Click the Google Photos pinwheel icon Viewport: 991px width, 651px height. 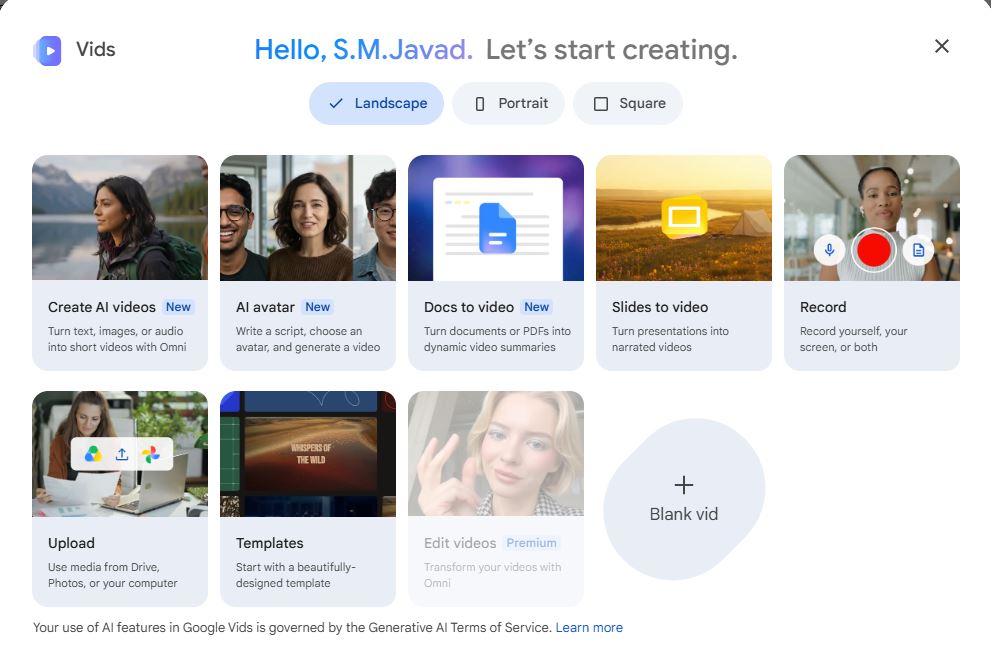[150, 454]
